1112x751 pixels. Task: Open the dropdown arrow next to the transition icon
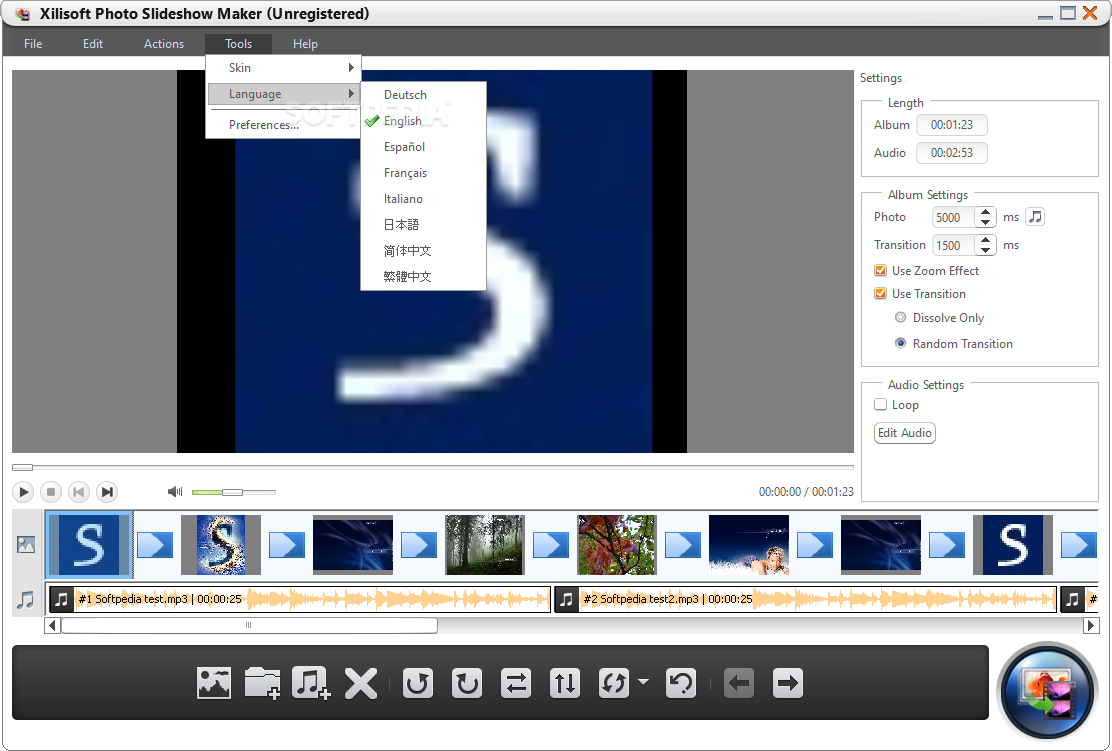pos(643,682)
